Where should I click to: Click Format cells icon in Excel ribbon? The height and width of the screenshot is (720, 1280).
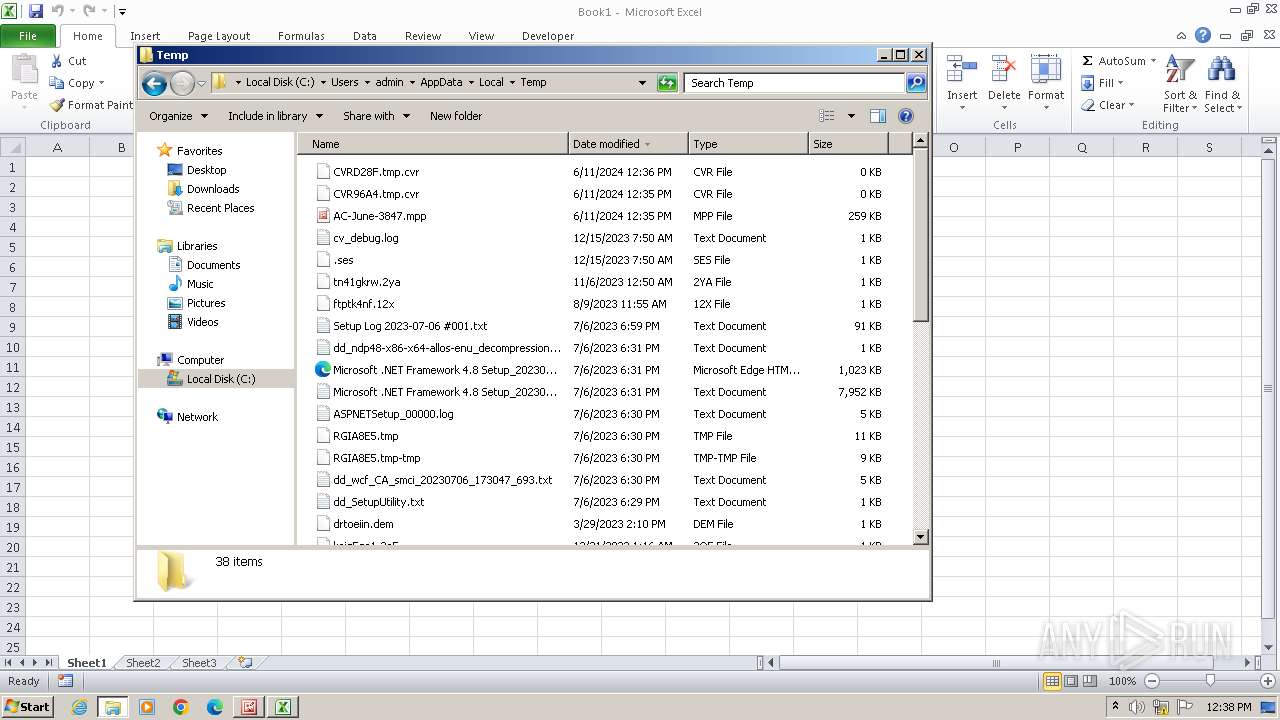1046,70
